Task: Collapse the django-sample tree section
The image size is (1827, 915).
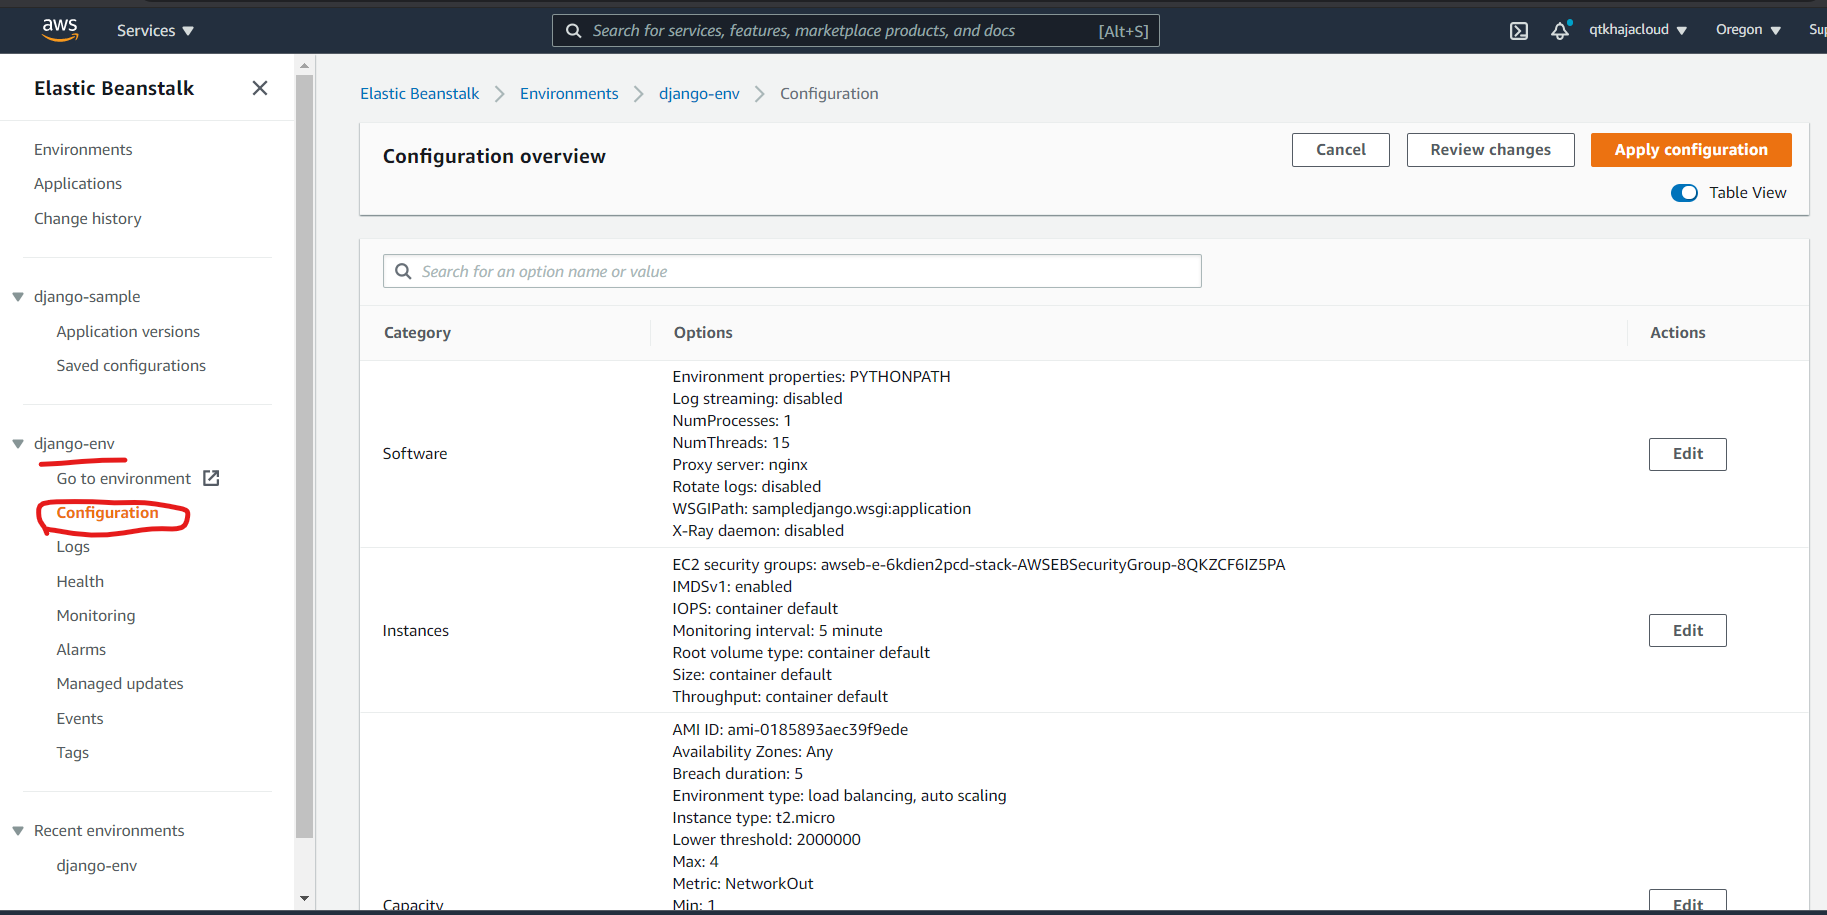Action: click(18, 297)
